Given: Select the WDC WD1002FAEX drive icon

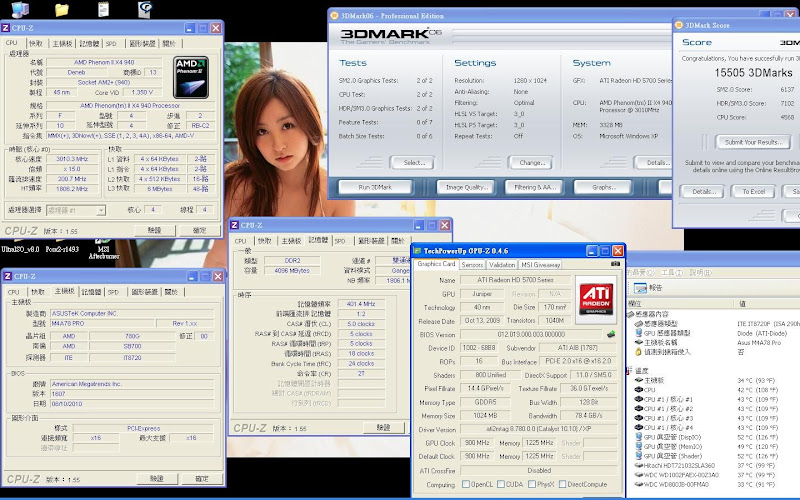Looking at the screenshot, I should click(x=638, y=474).
